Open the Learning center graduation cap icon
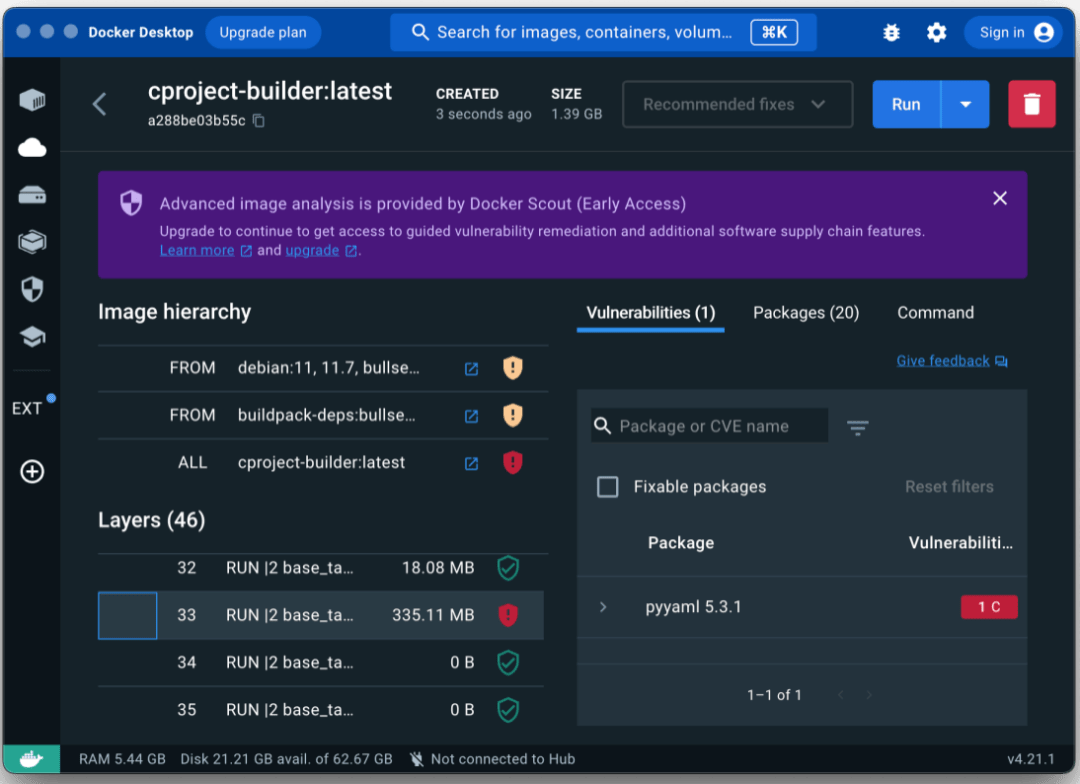This screenshot has height=784, width=1080. click(x=32, y=338)
